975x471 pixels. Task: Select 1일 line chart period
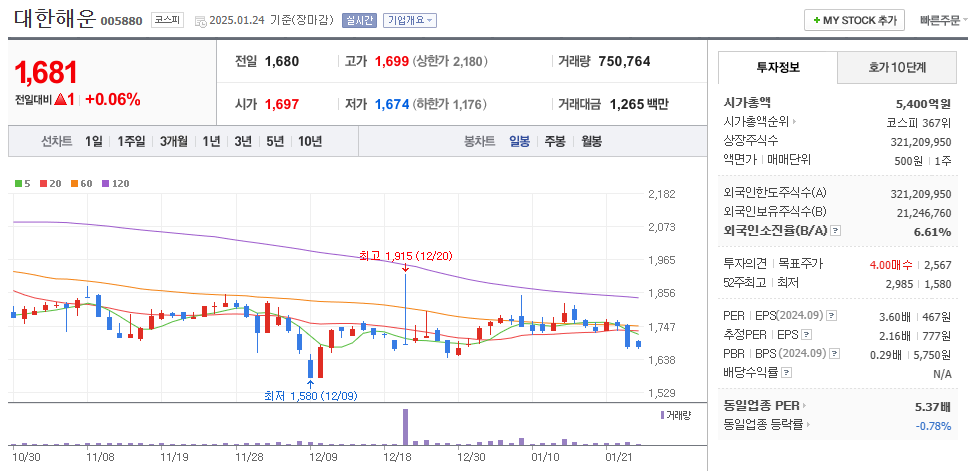pyautogui.click(x=93, y=141)
